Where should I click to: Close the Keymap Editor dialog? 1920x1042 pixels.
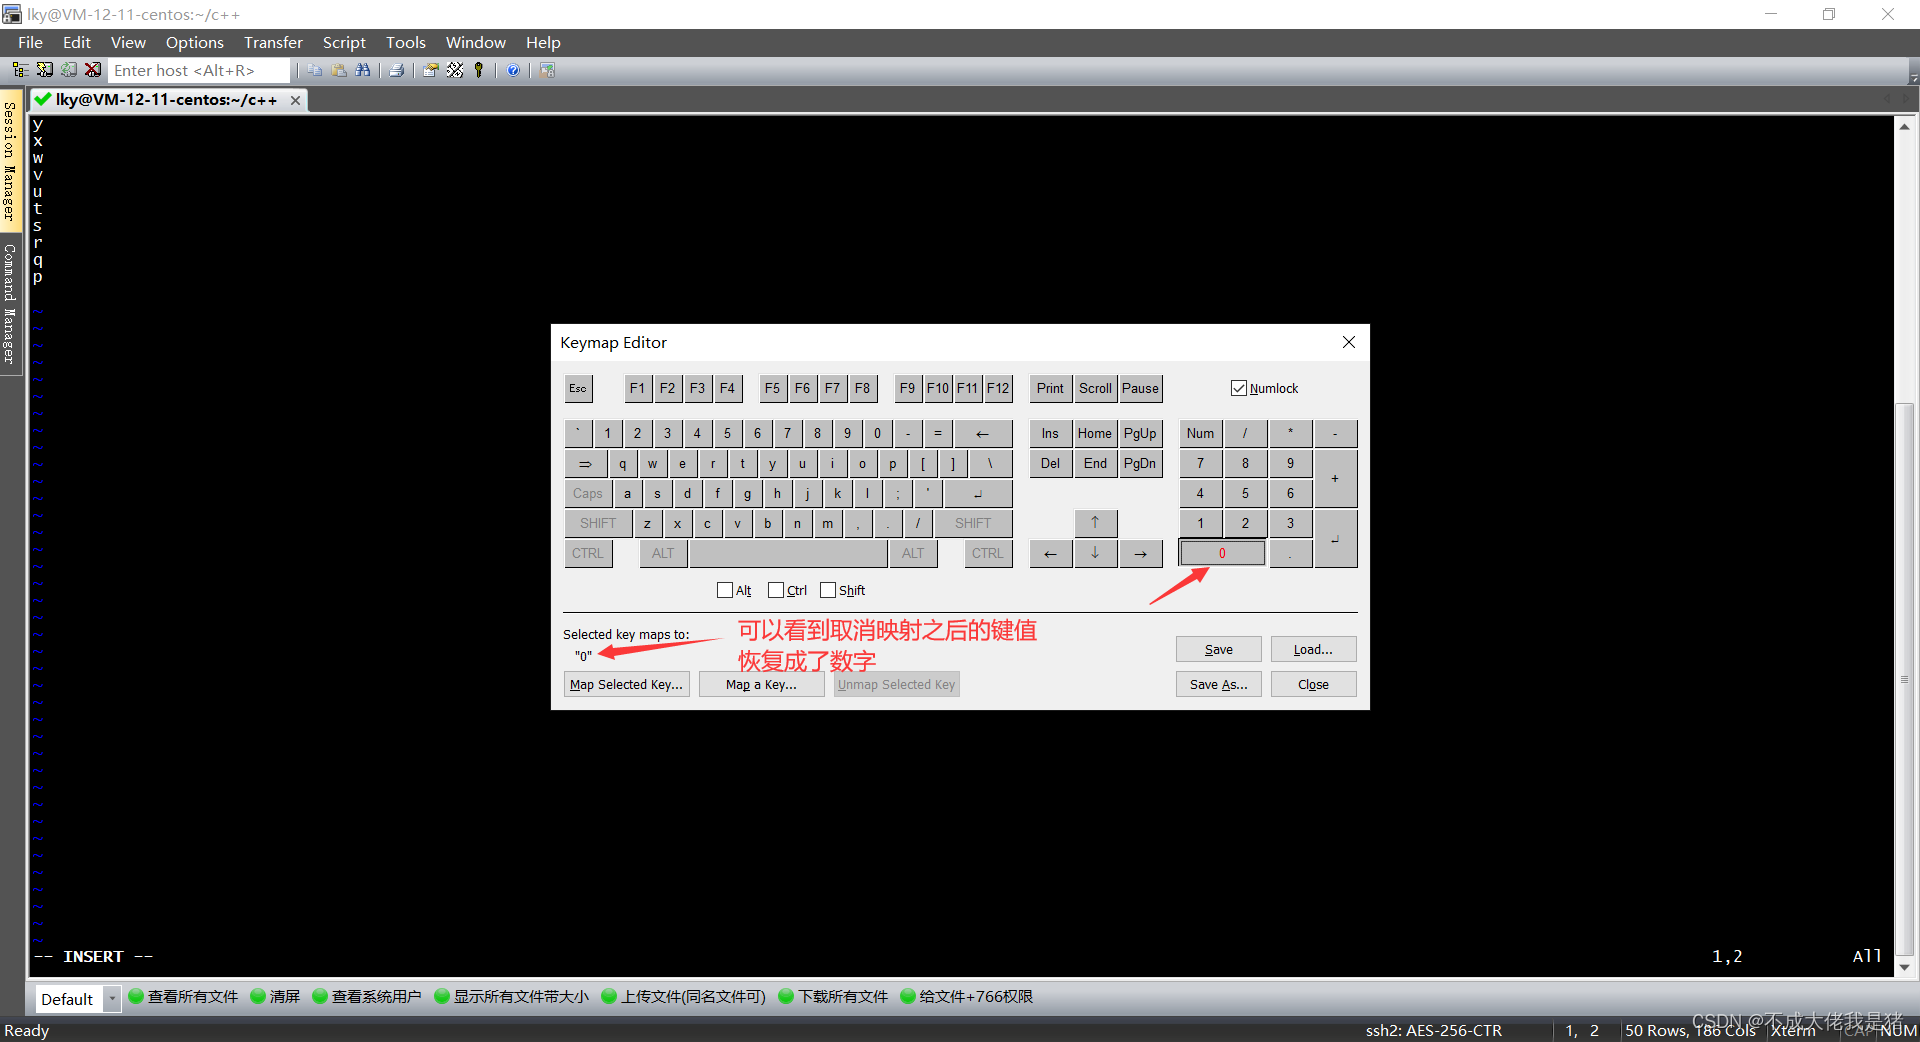tap(1348, 342)
